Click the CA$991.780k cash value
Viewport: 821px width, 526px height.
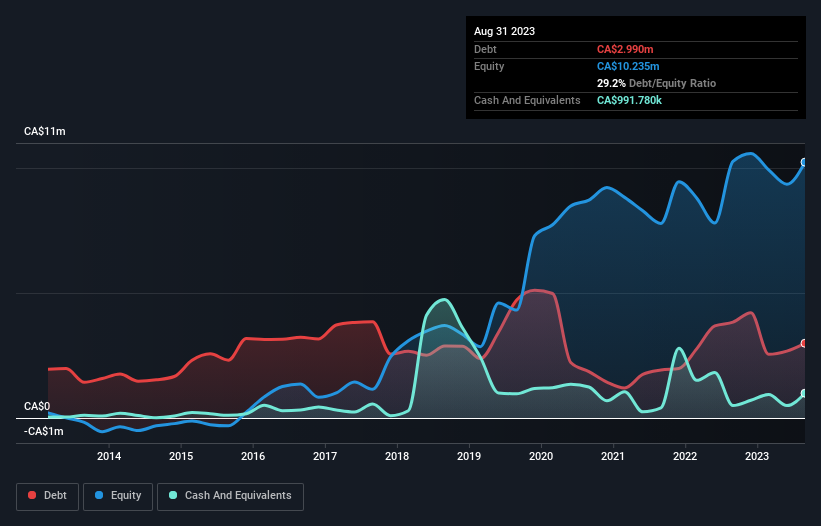click(x=629, y=100)
